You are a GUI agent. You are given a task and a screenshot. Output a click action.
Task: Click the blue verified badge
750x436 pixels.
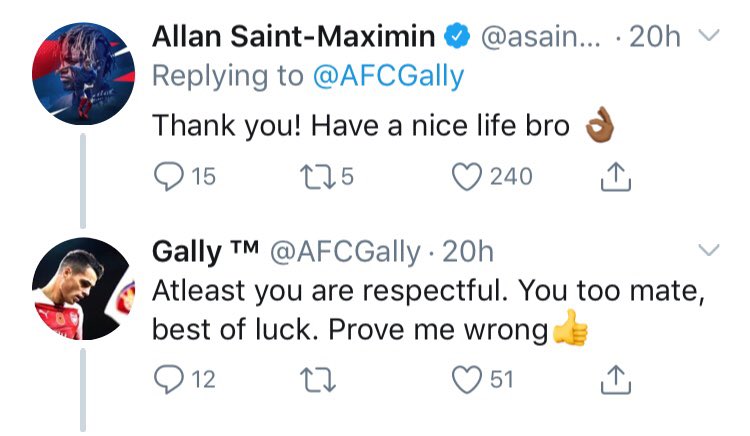tap(457, 36)
